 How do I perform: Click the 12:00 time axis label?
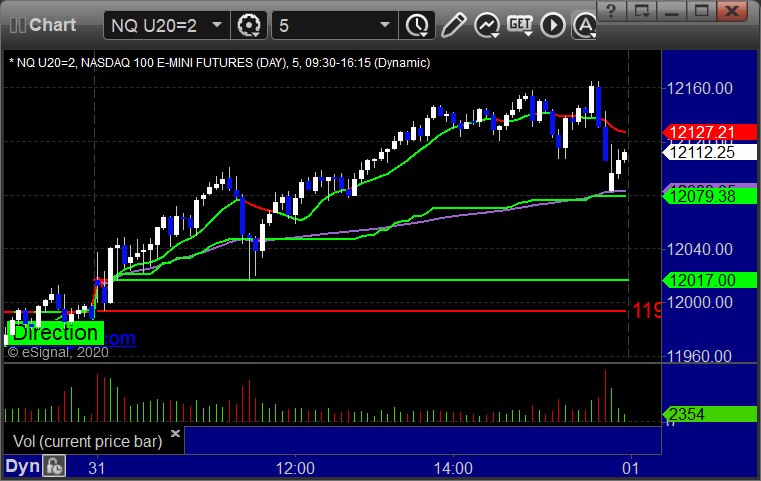295,468
